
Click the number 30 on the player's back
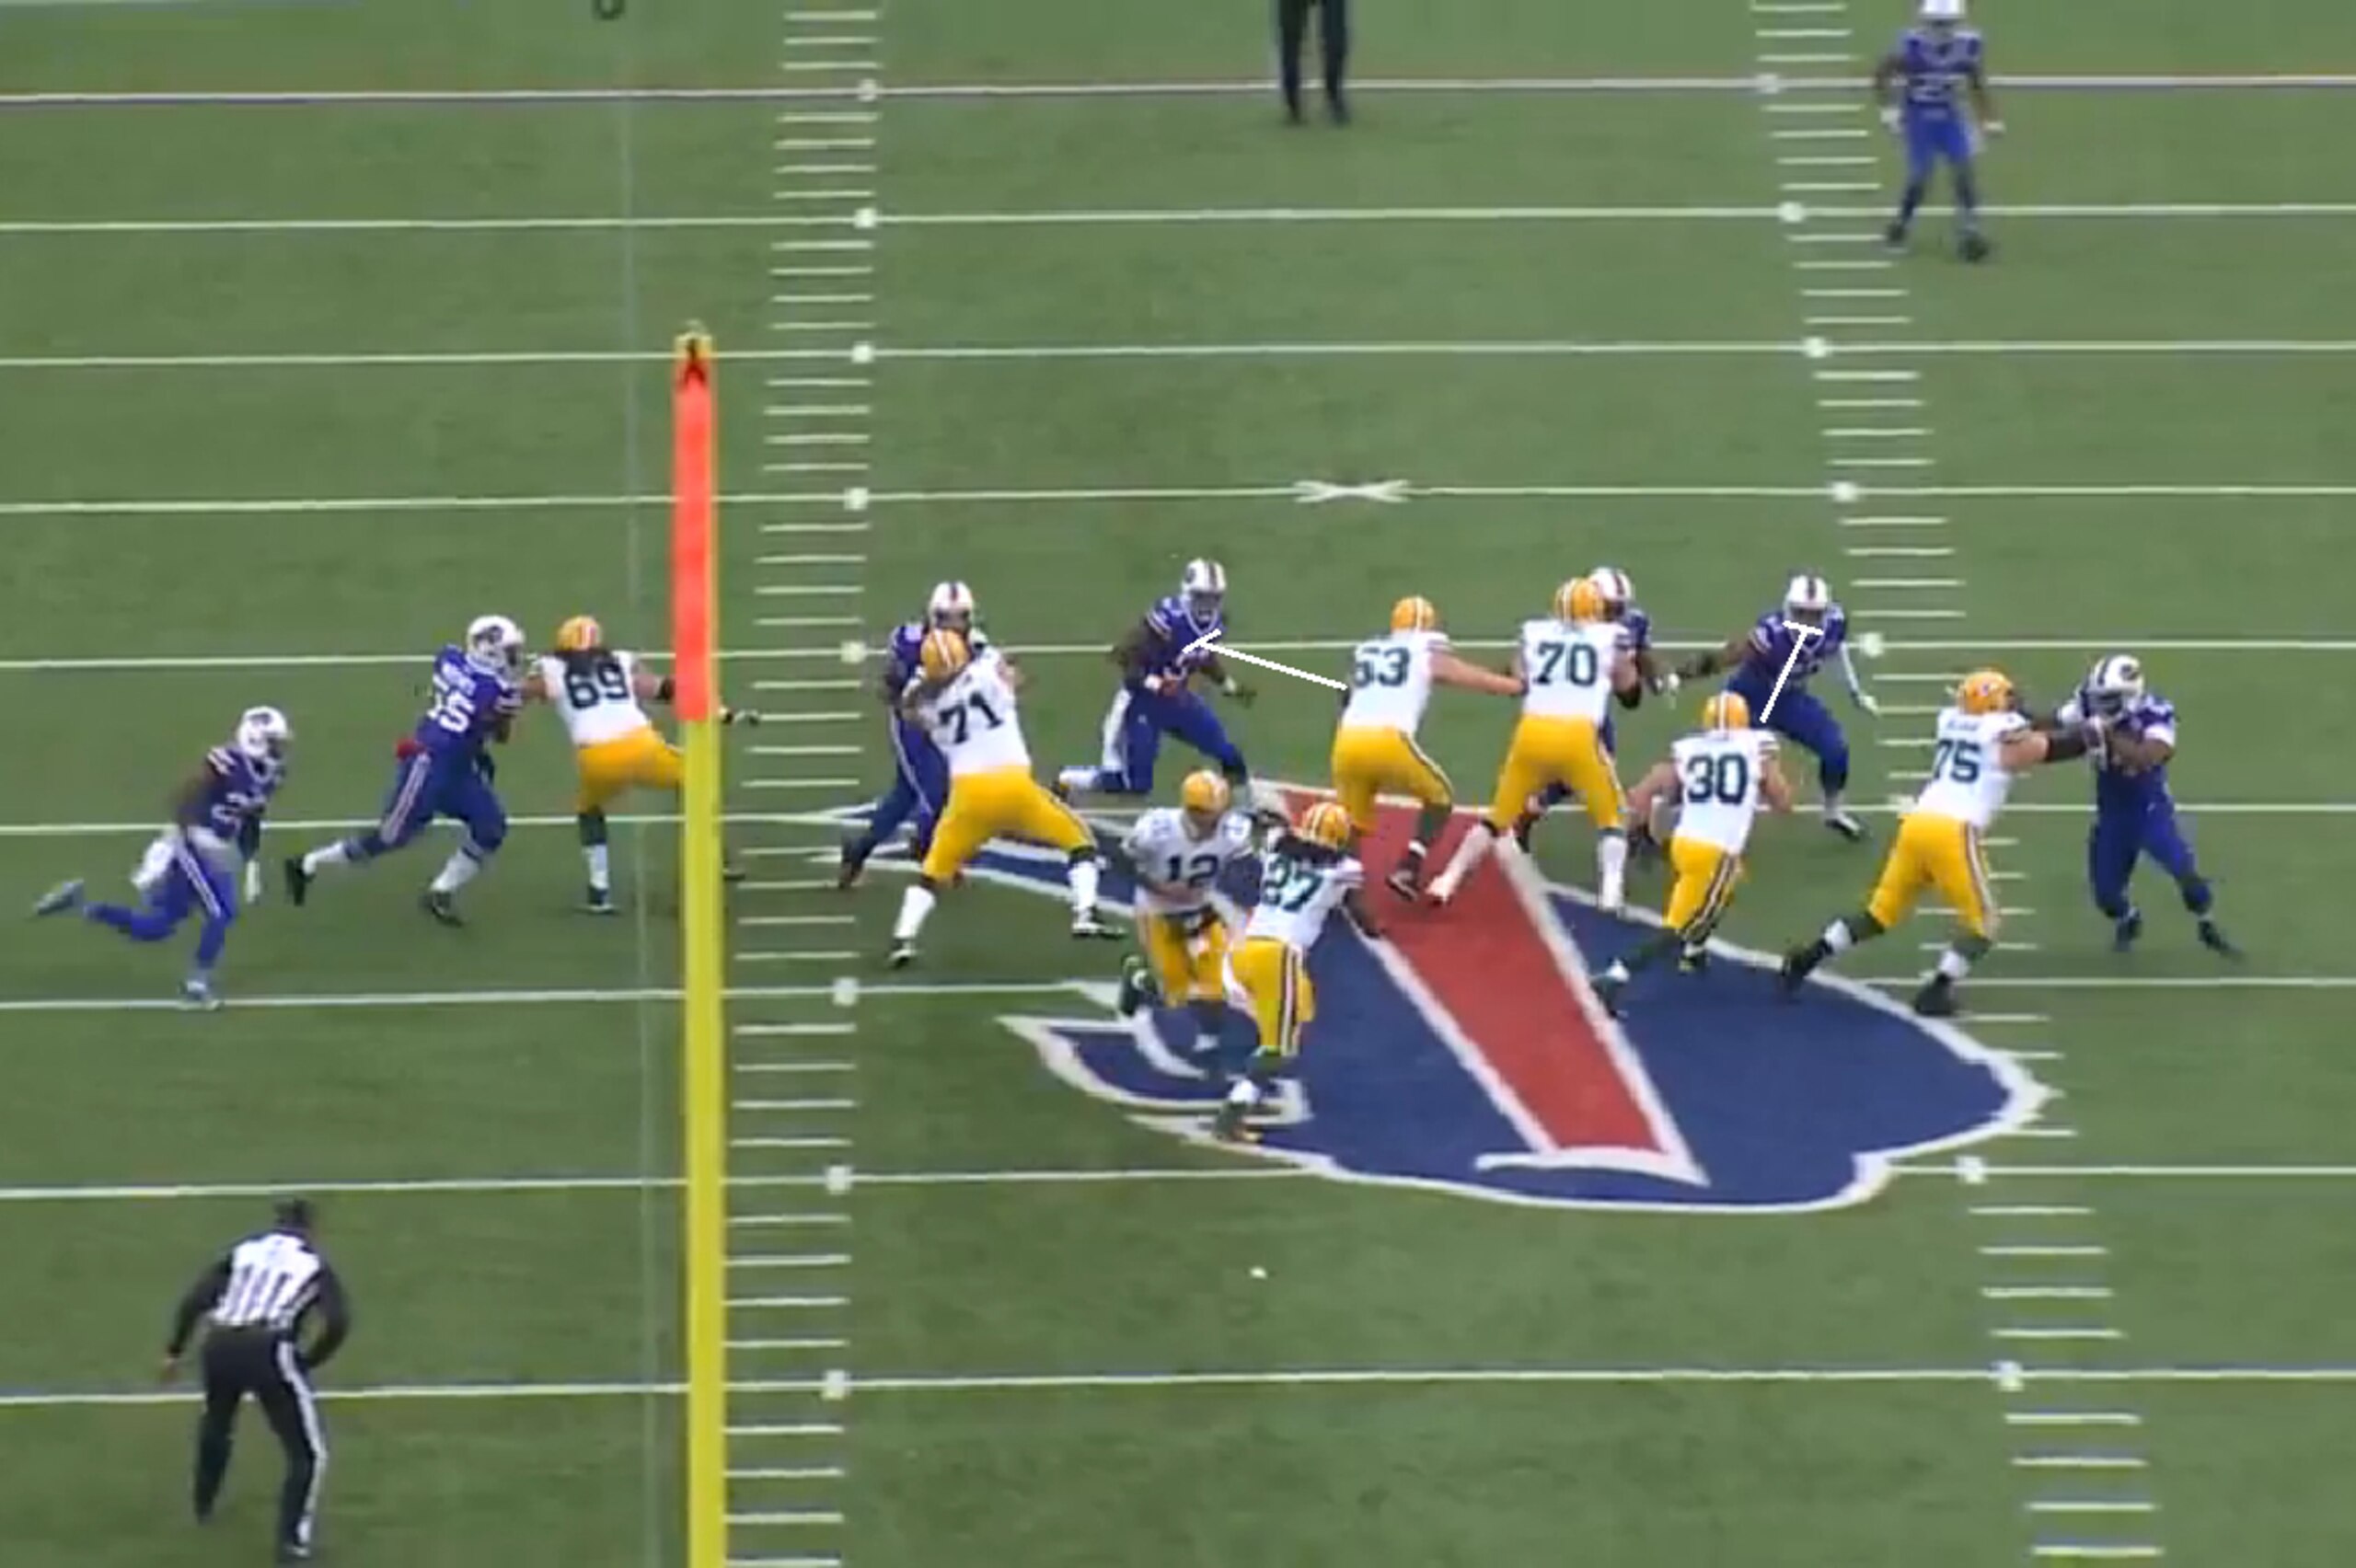click(1717, 779)
